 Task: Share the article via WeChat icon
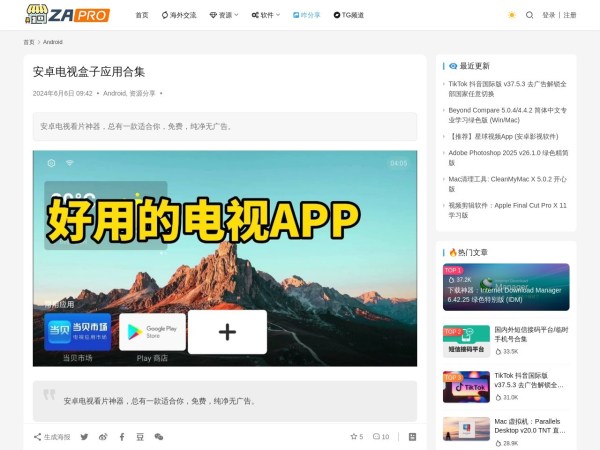(159, 437)
